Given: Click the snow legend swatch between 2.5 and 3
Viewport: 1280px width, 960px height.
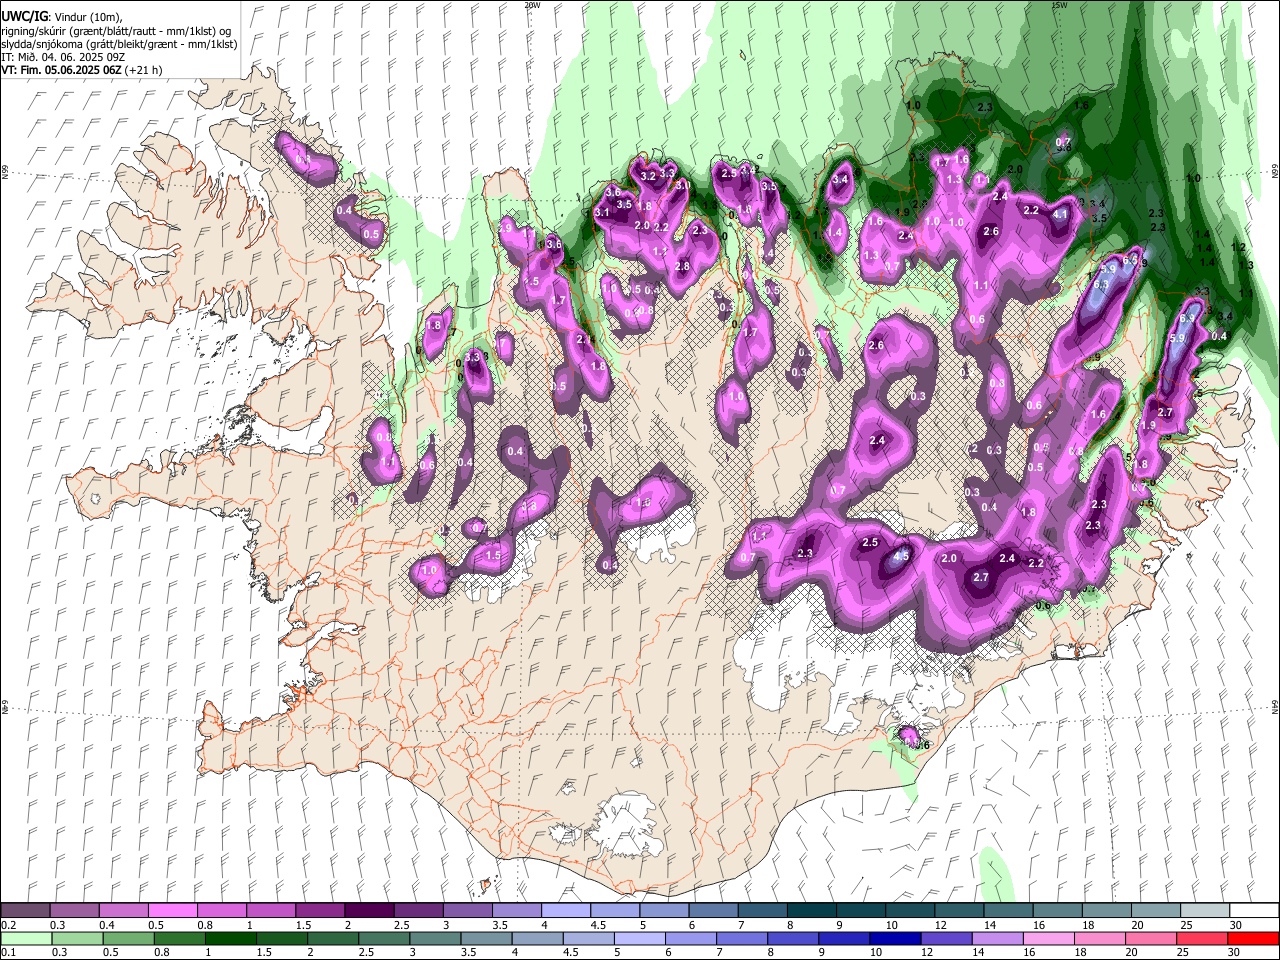Looking at the screenshot, I should tap(417, 911).
